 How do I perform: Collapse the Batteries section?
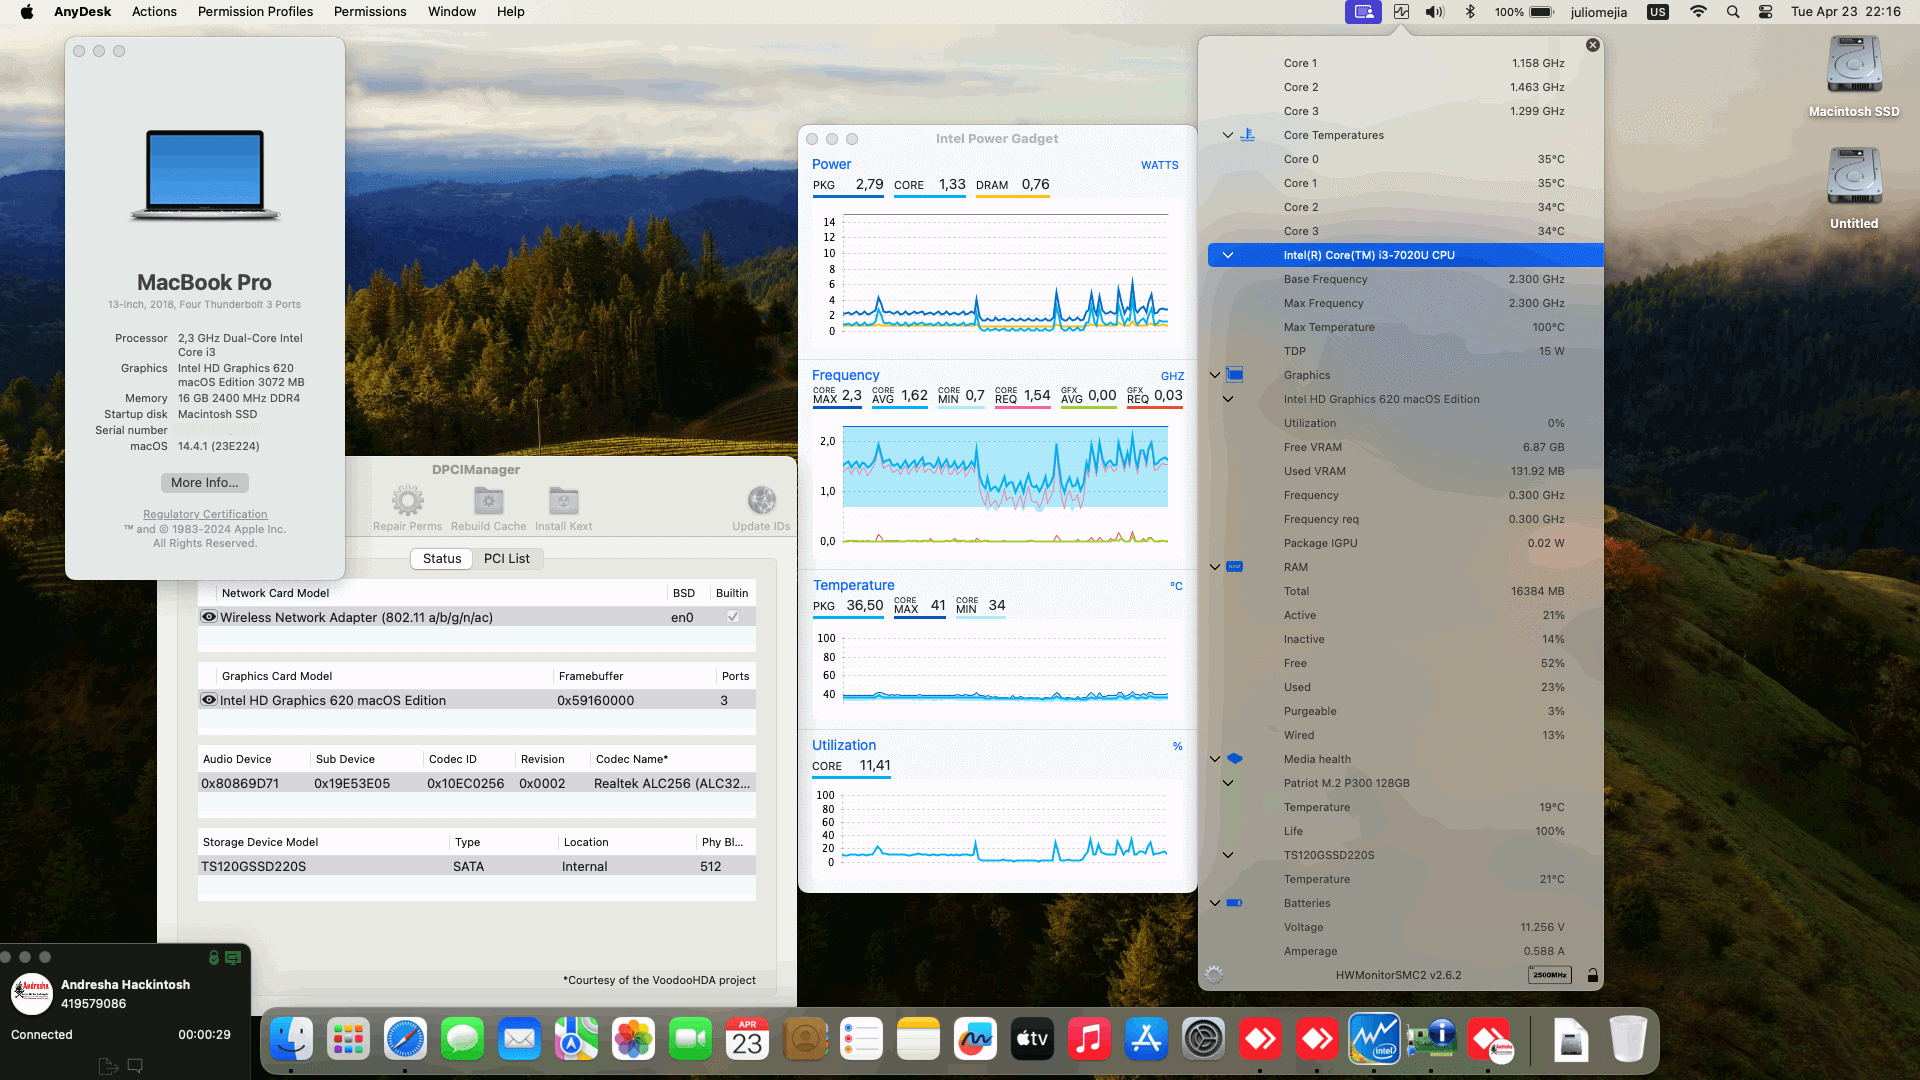1215,903
